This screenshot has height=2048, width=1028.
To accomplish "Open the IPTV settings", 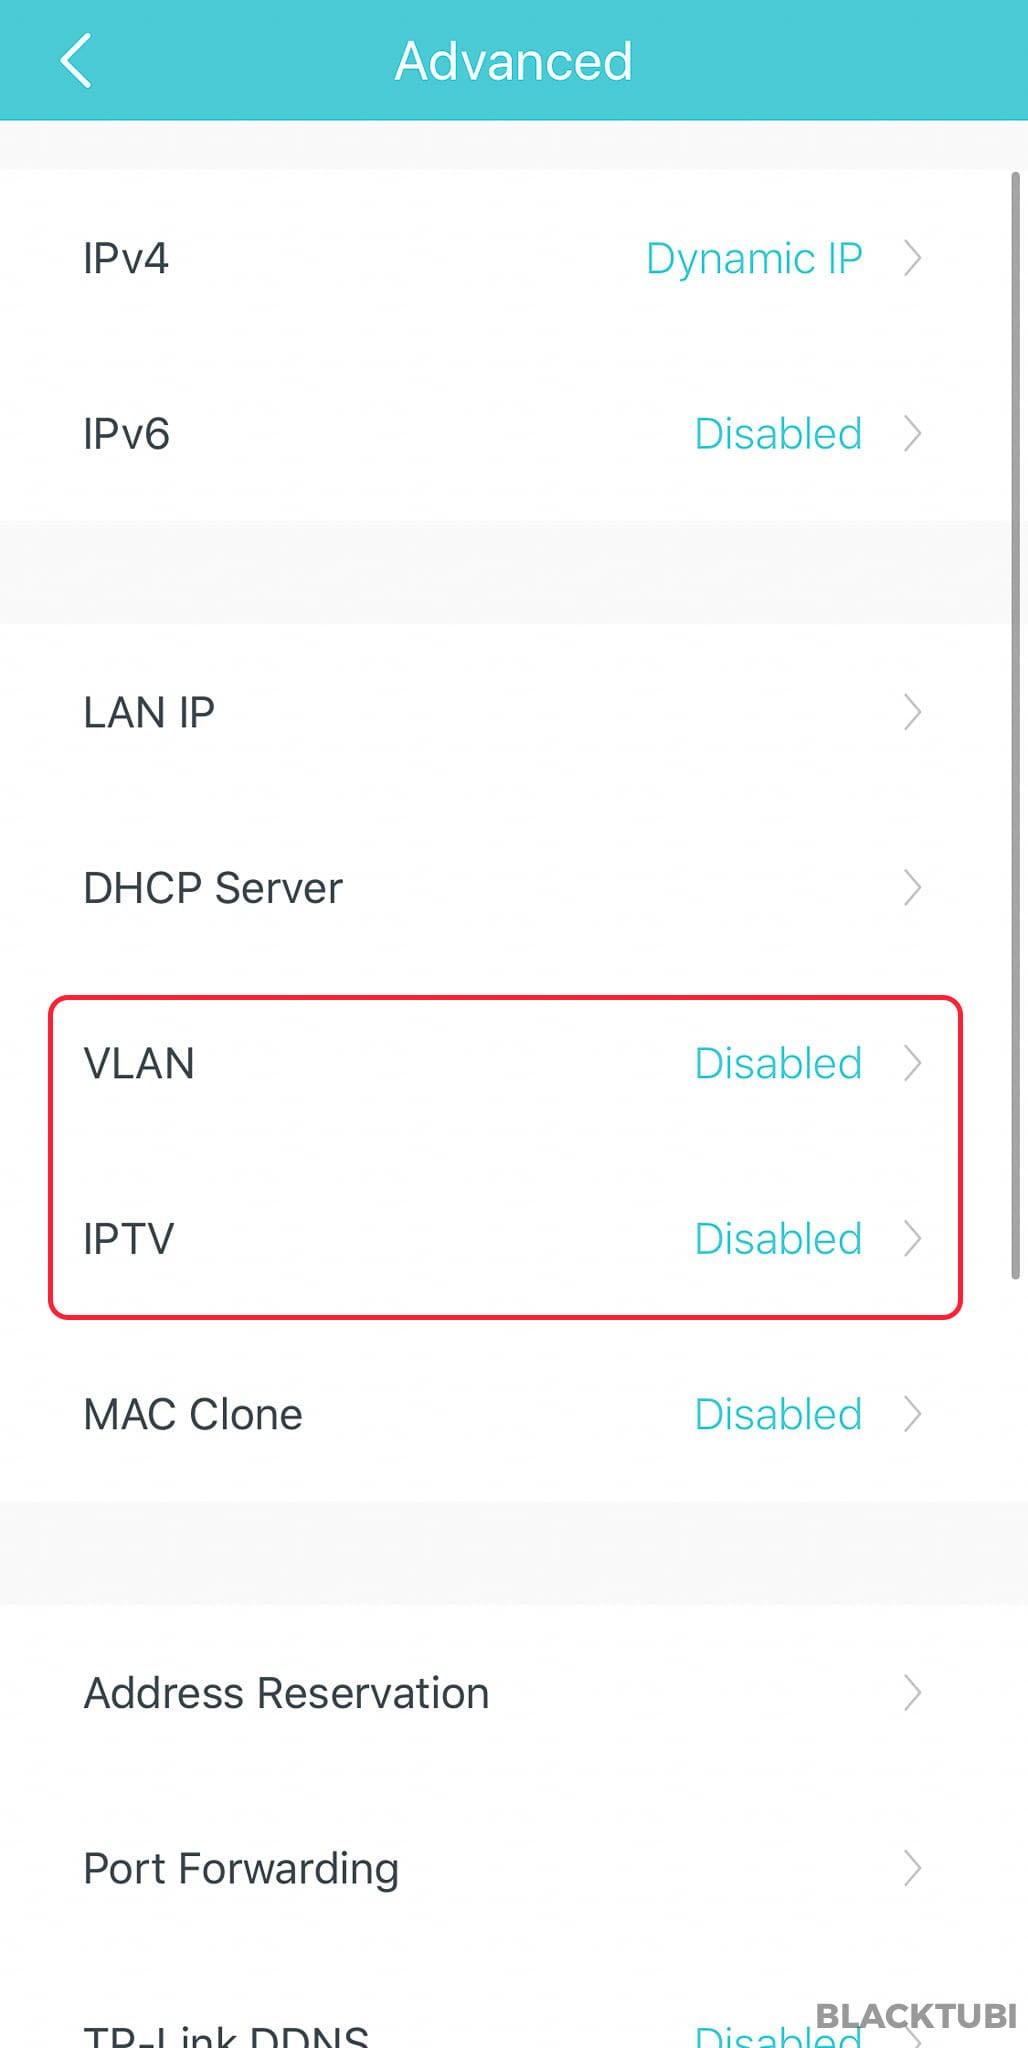I will 504,1239.
